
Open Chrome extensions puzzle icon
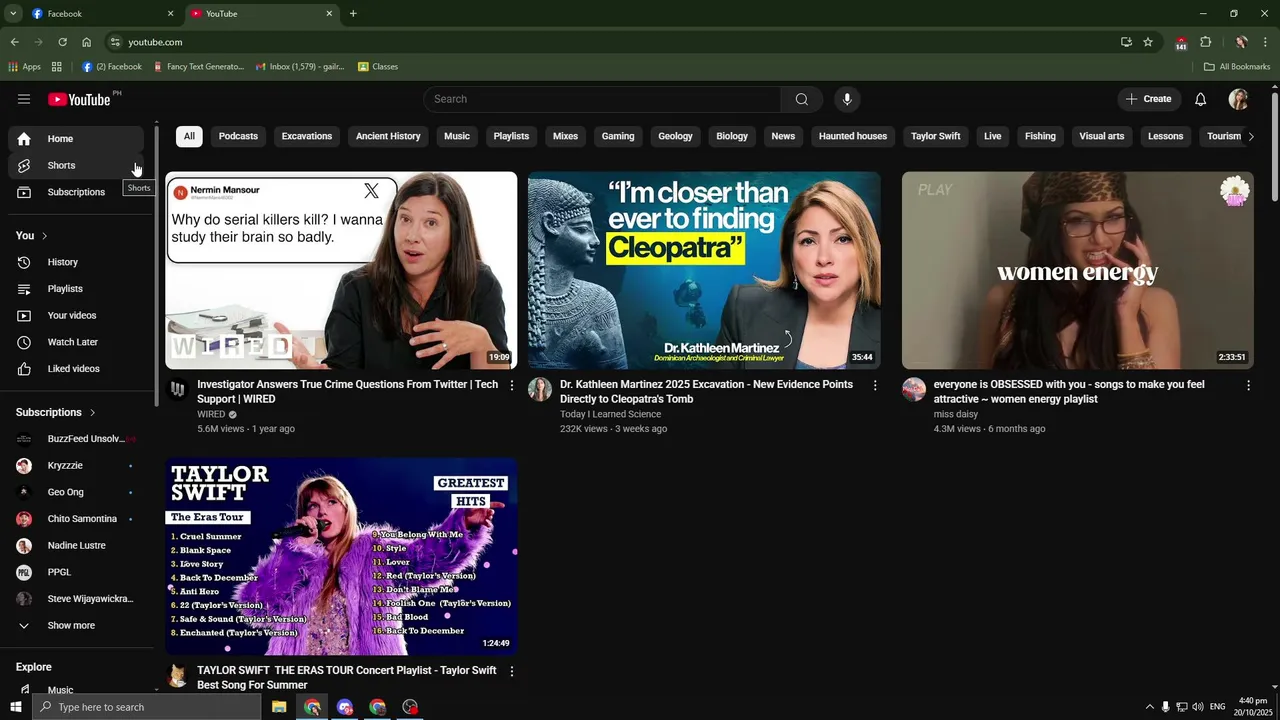pos(1206,42)
